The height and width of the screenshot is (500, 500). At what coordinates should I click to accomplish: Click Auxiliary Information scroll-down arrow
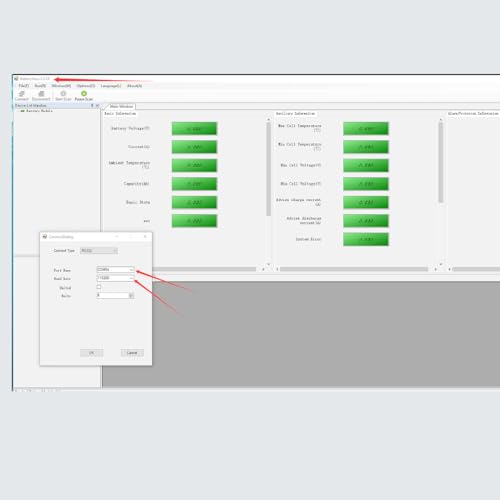pos(441,264)
